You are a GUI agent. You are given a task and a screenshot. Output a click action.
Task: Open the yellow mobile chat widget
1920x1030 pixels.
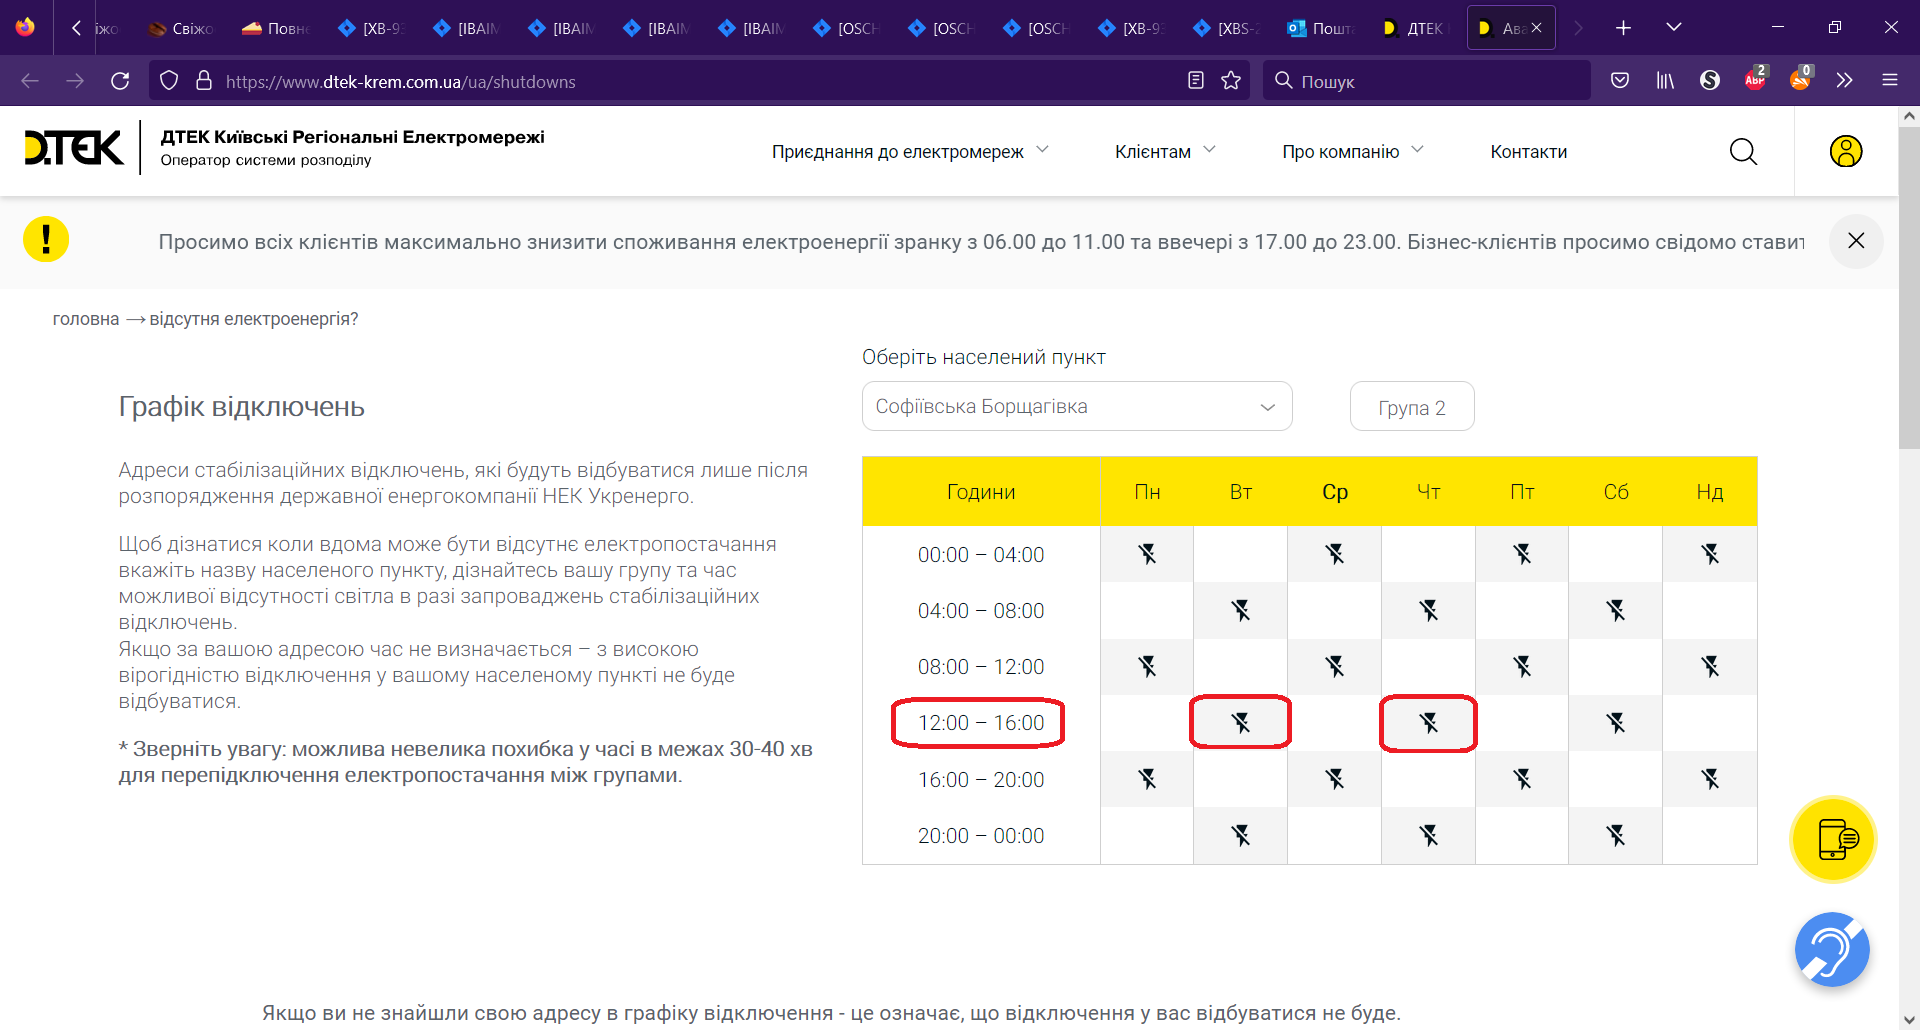[x=1833, y=839]
